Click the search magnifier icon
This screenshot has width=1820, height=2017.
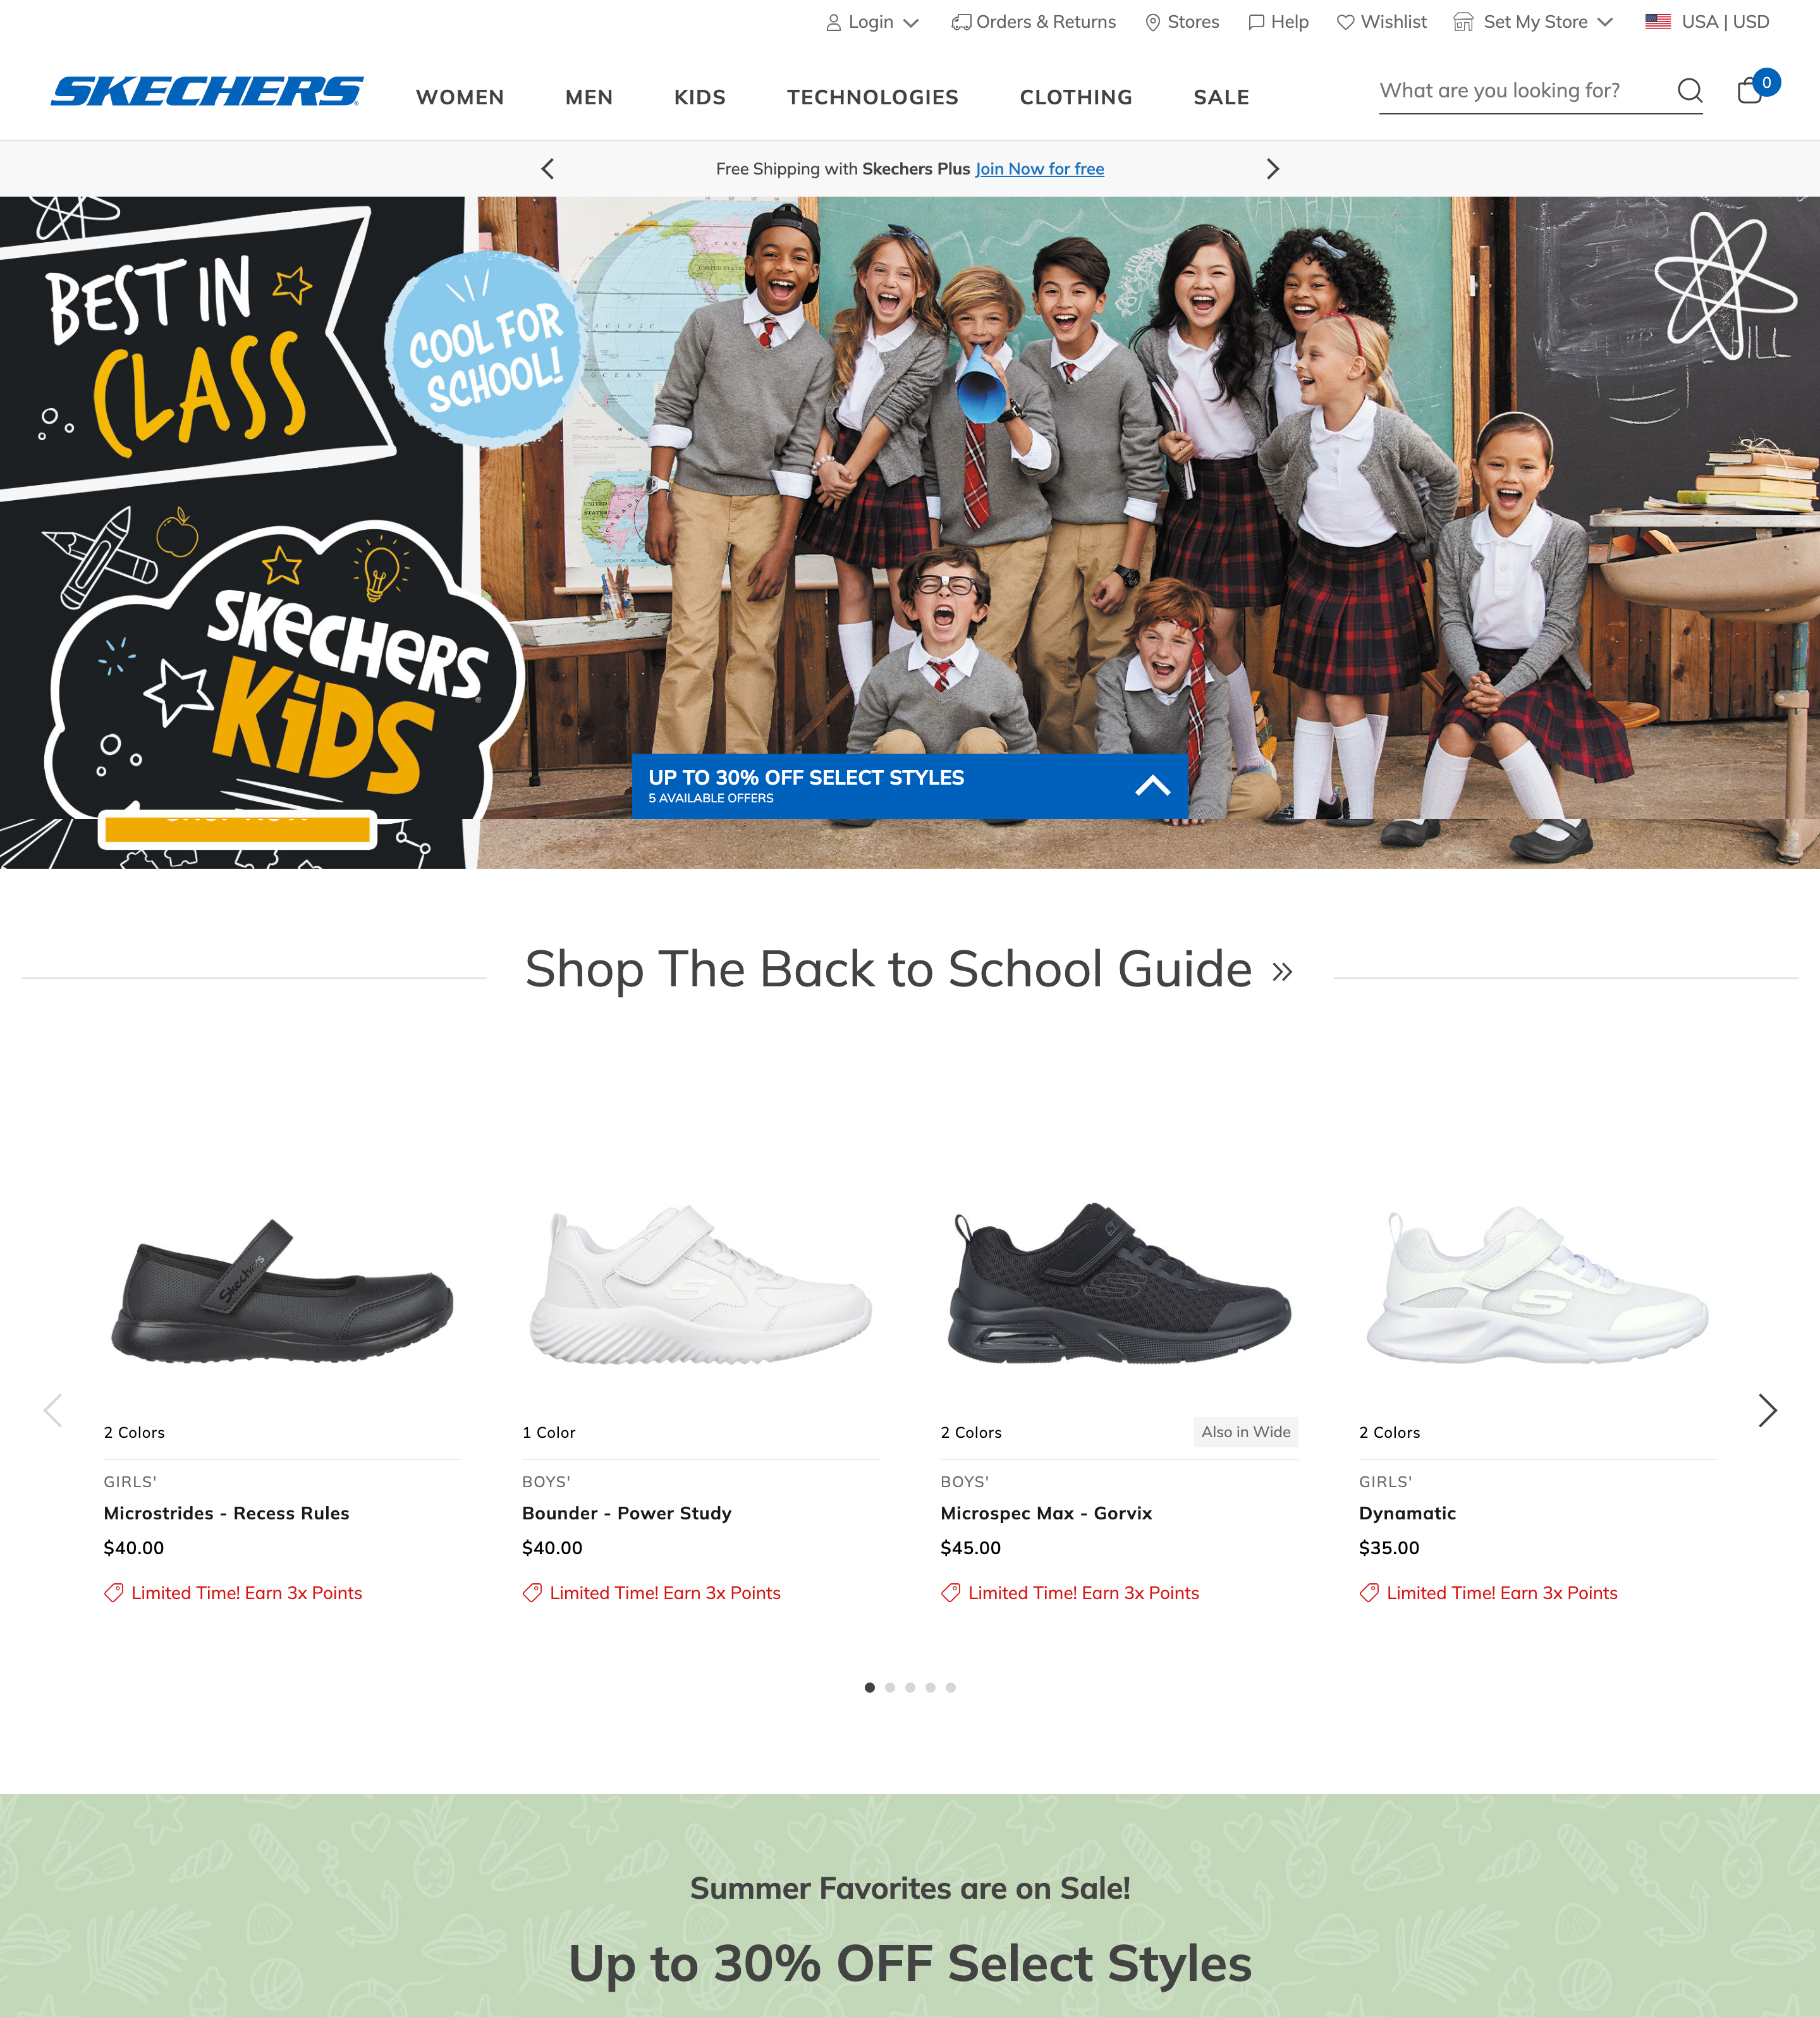pyautogui.click(x=1689, y=91)
